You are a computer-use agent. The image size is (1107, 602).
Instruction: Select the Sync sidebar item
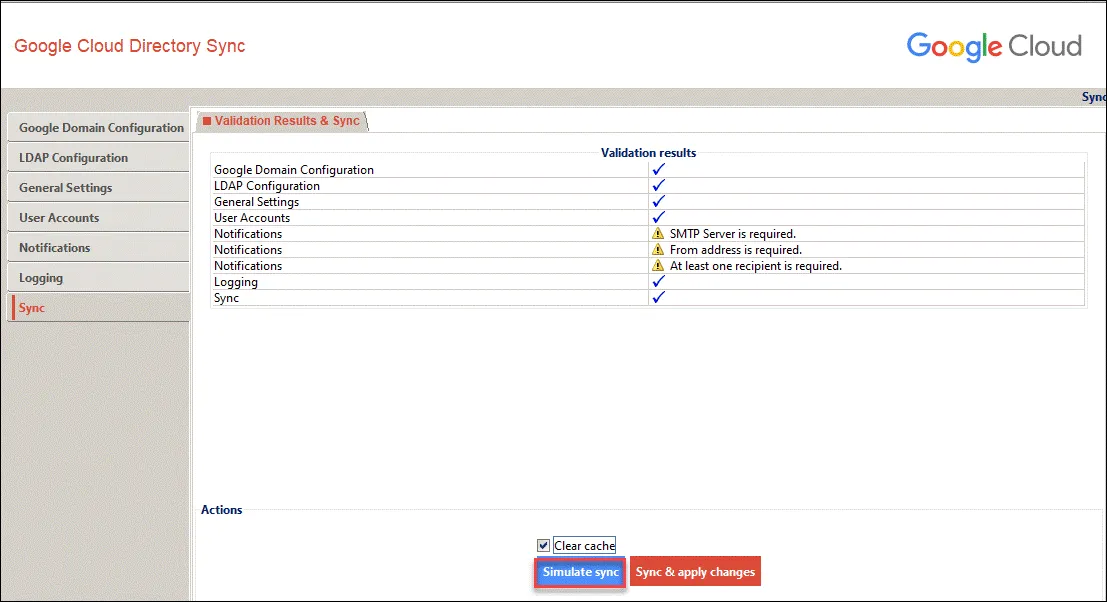tap(99, 308)
